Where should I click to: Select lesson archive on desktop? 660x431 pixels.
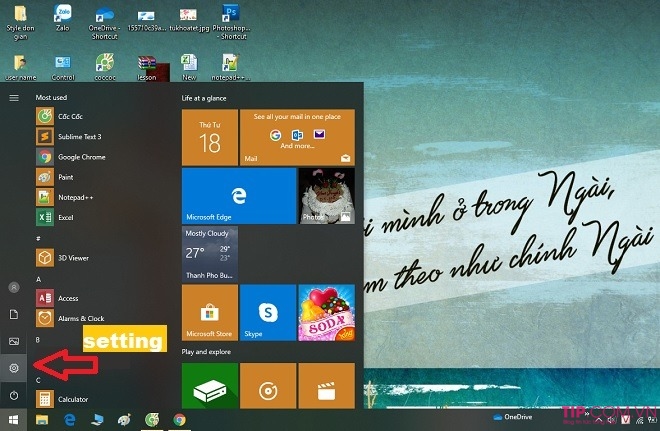coord(147,67)
